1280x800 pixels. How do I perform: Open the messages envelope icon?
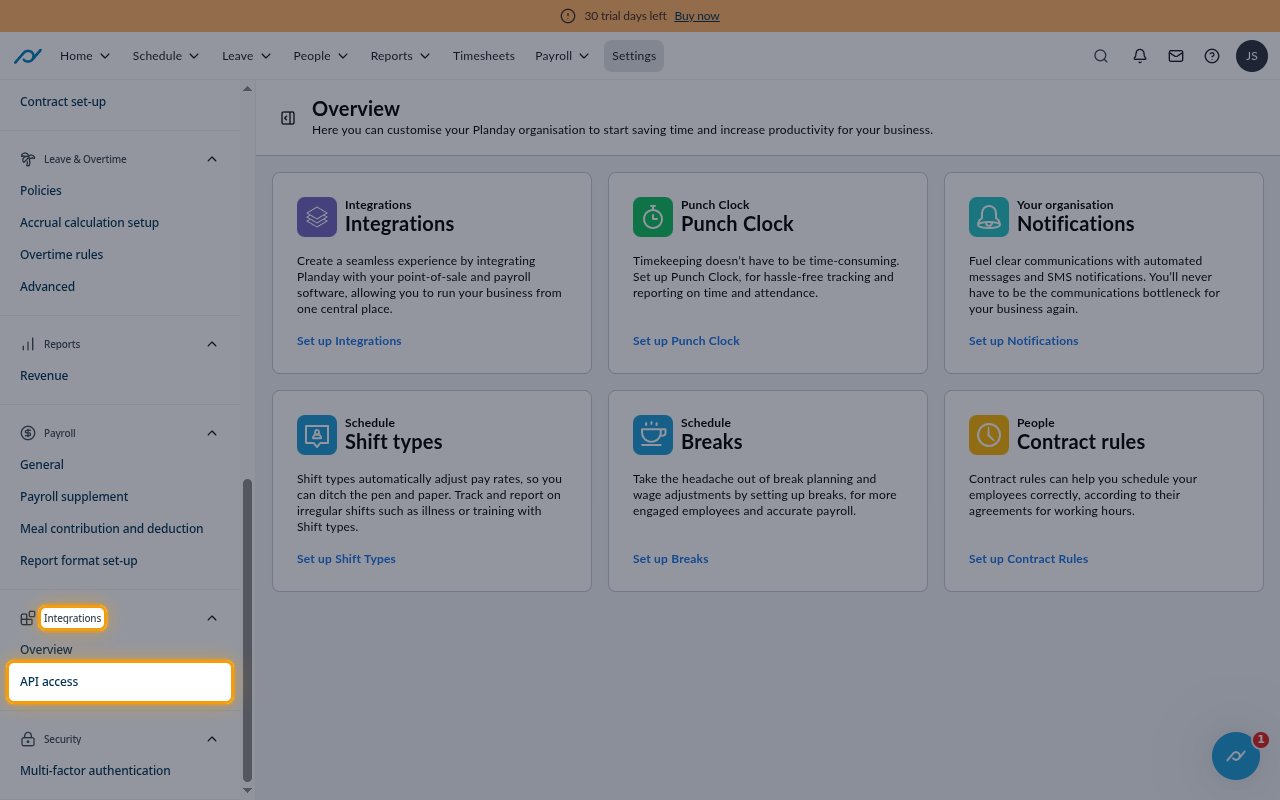pos(1176,56)
